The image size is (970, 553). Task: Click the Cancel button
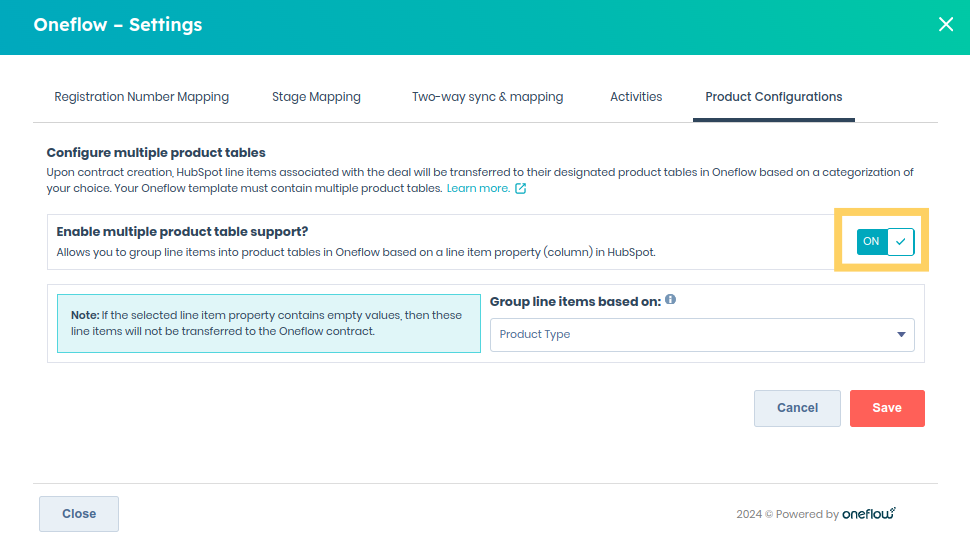click(797, 408)
